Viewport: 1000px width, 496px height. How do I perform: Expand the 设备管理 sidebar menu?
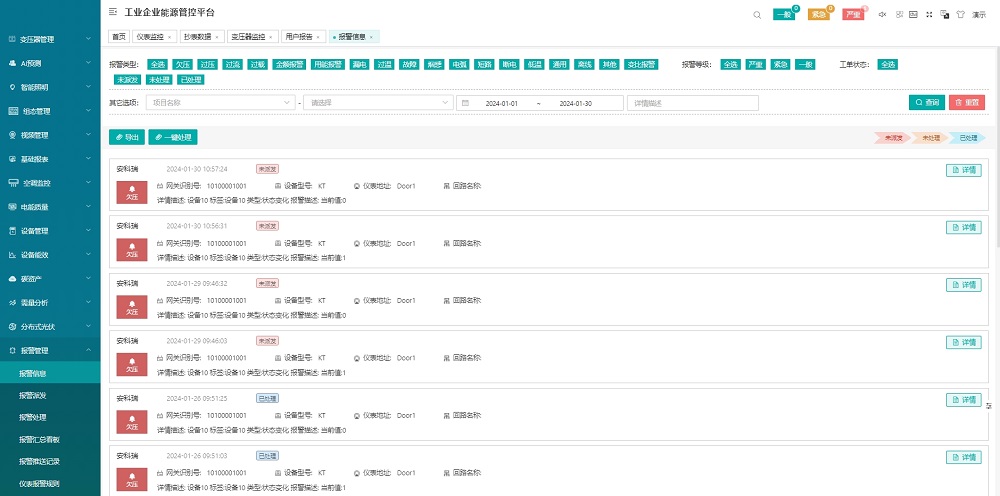(x=50, y=231)
